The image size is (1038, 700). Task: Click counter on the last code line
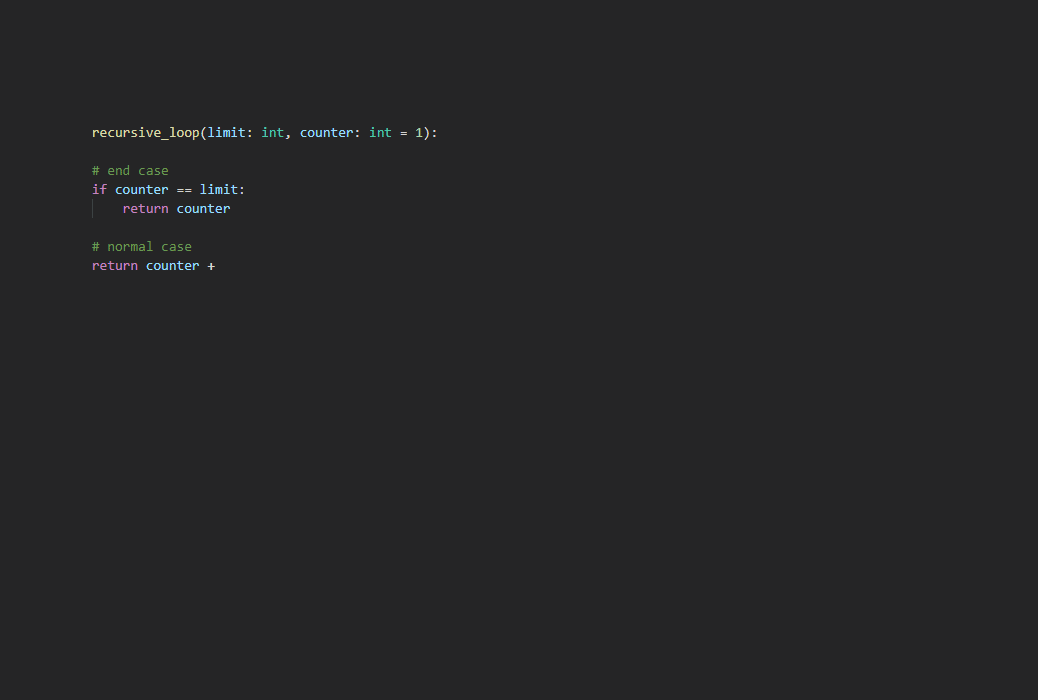[172, 266]
